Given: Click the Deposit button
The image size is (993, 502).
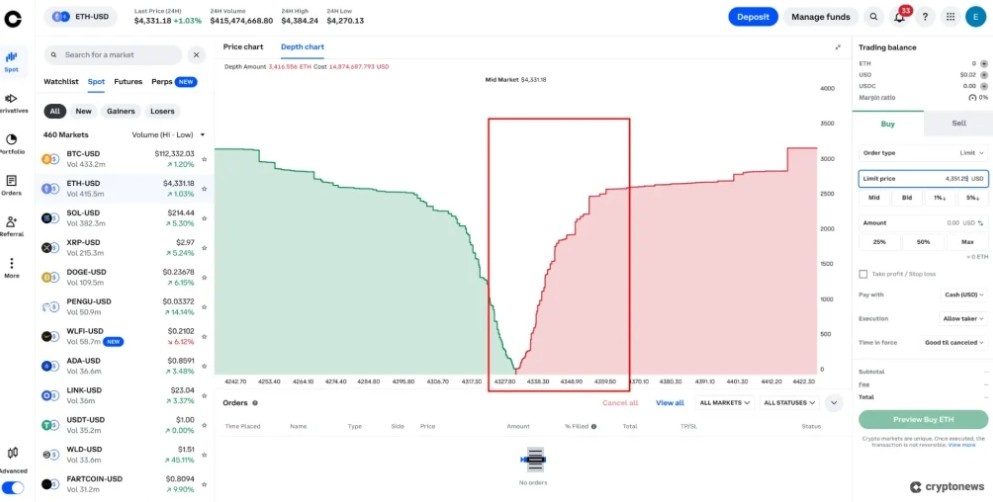Looking at the screenshot, I should (753, 17).
